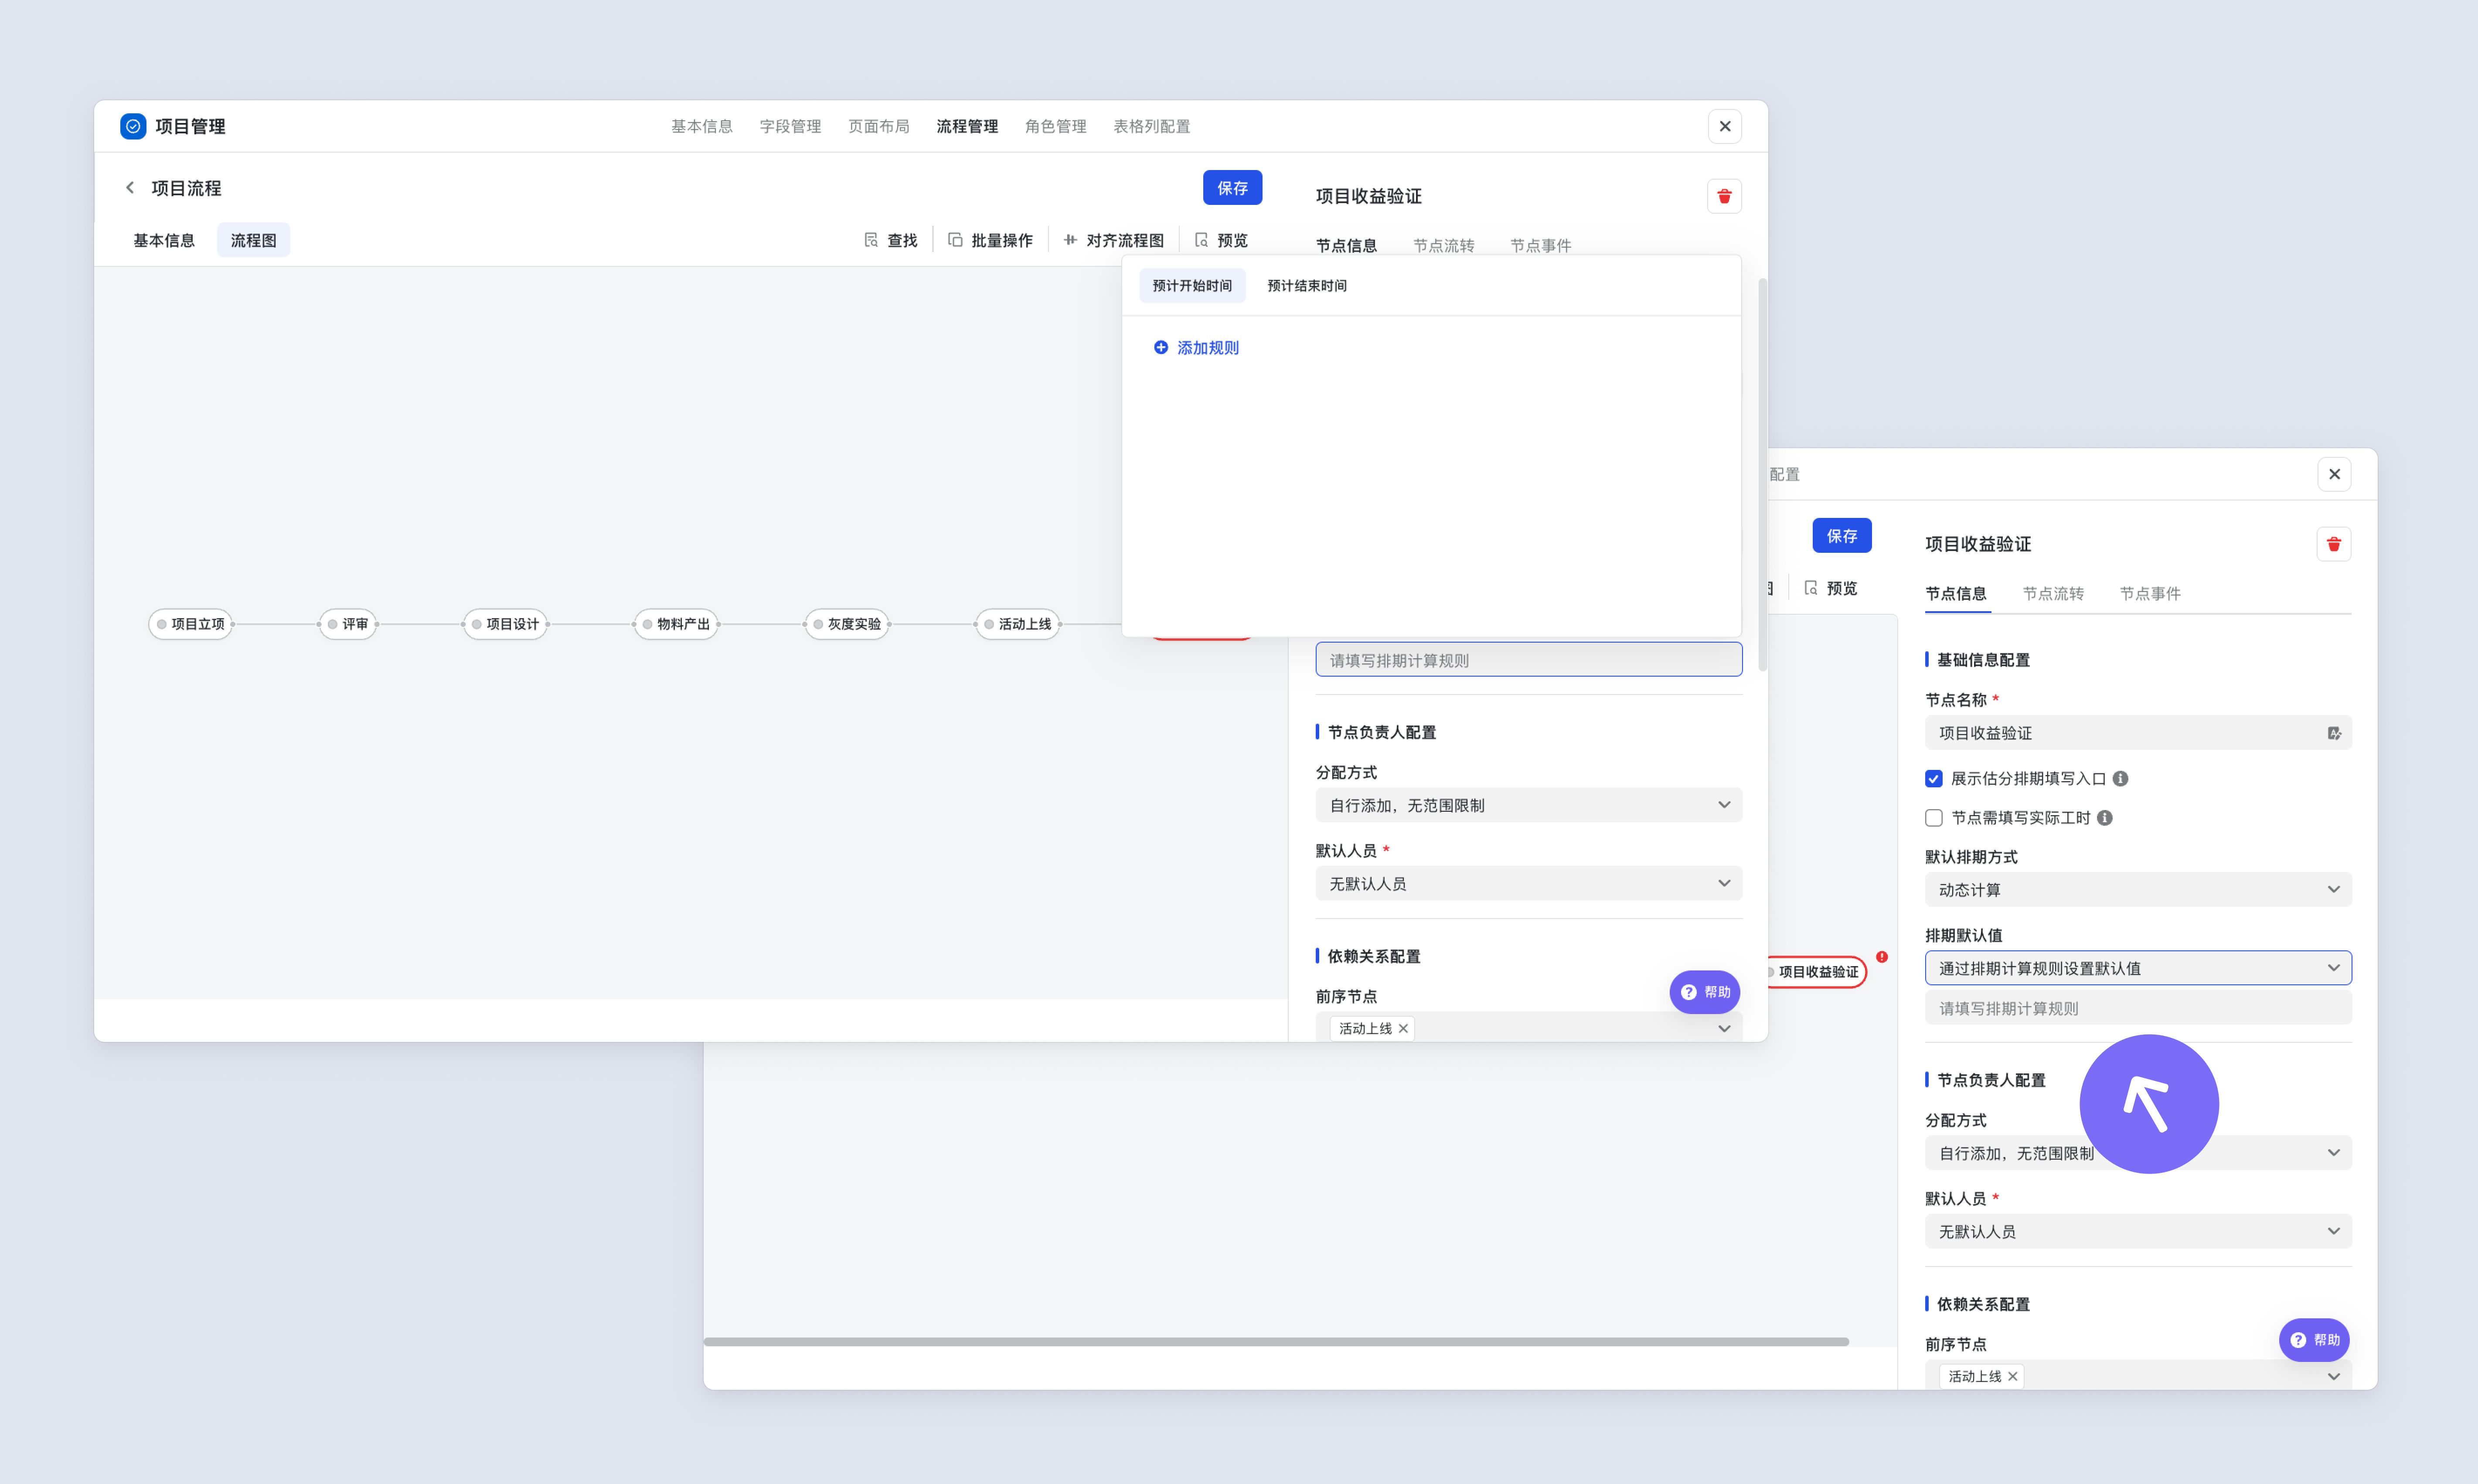
Task: Expand 默认人员 dropdown in back window
Action: (2138, 1231)
